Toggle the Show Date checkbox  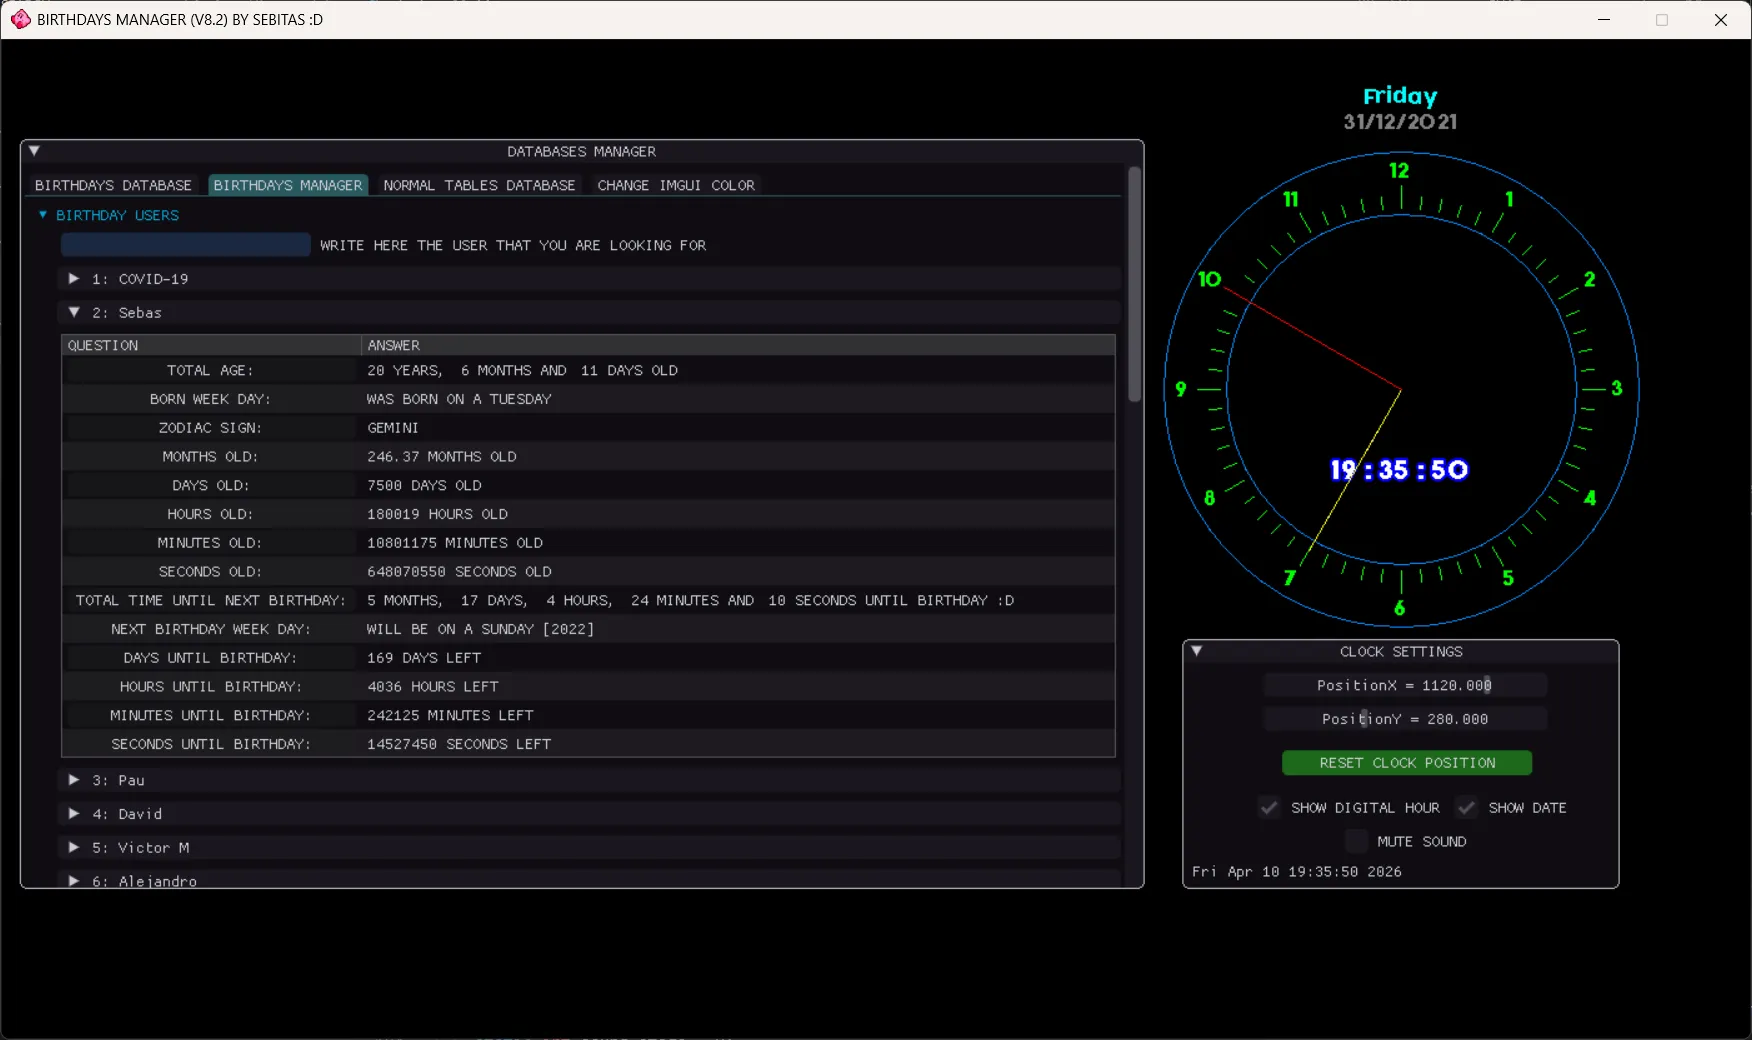click(1466, 808)
